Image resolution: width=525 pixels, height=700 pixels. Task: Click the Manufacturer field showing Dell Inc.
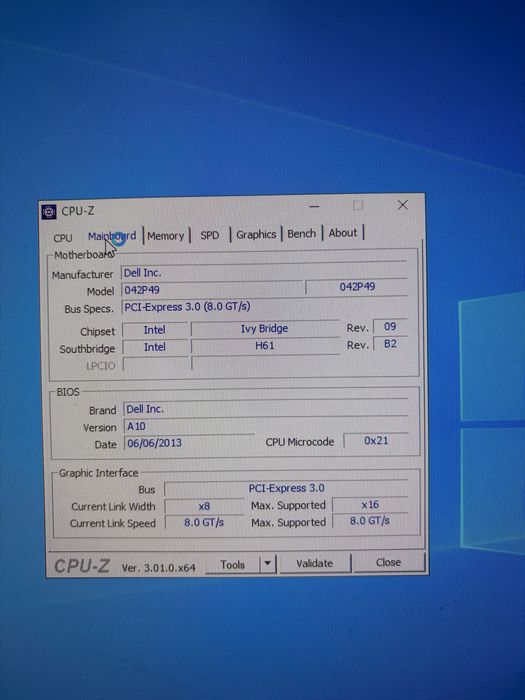[x=263, y=272]
